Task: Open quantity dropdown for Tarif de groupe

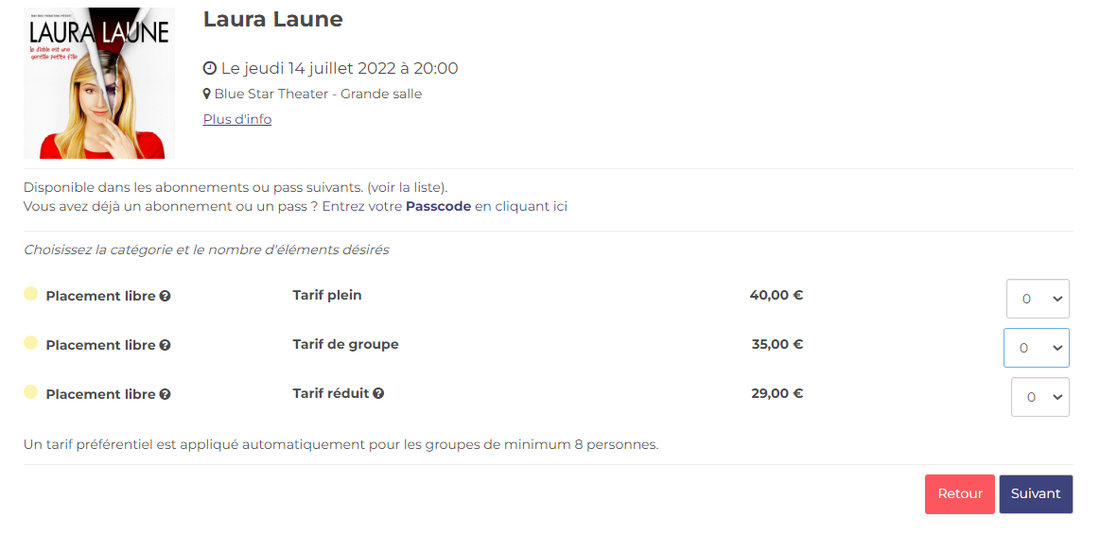Action: [x=1036, y=348]
